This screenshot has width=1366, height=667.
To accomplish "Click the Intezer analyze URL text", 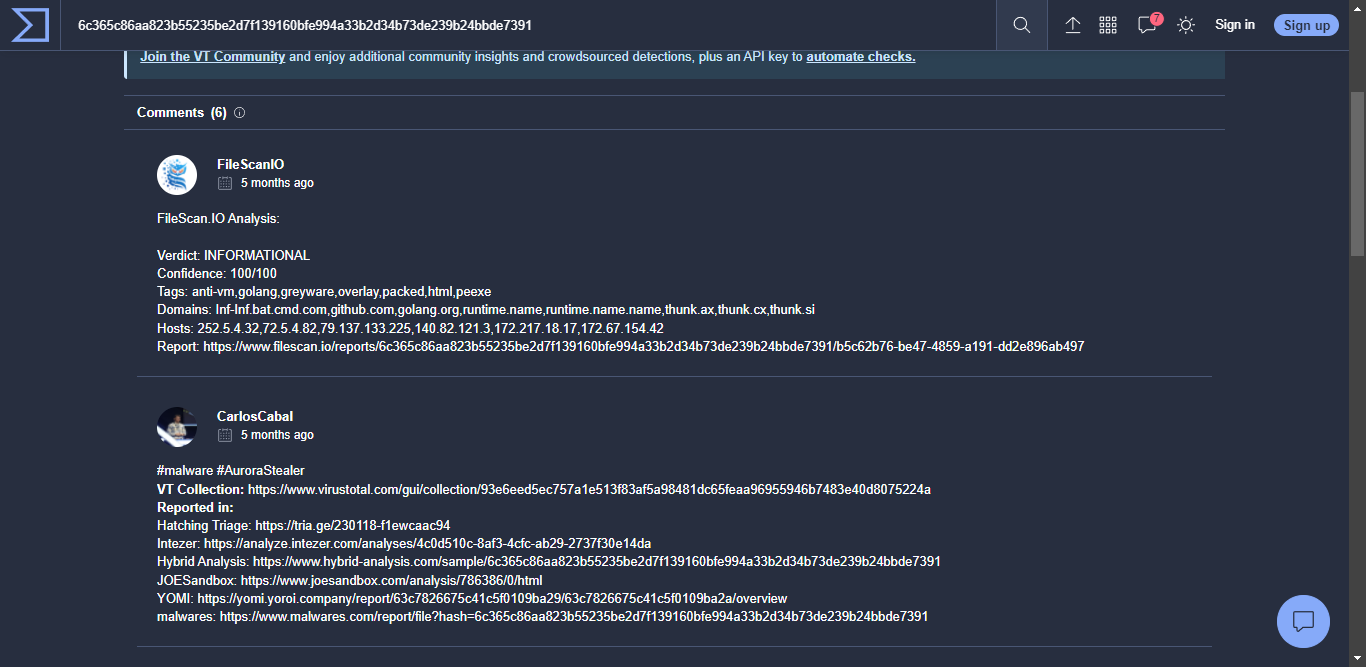I will pos(427,544).
